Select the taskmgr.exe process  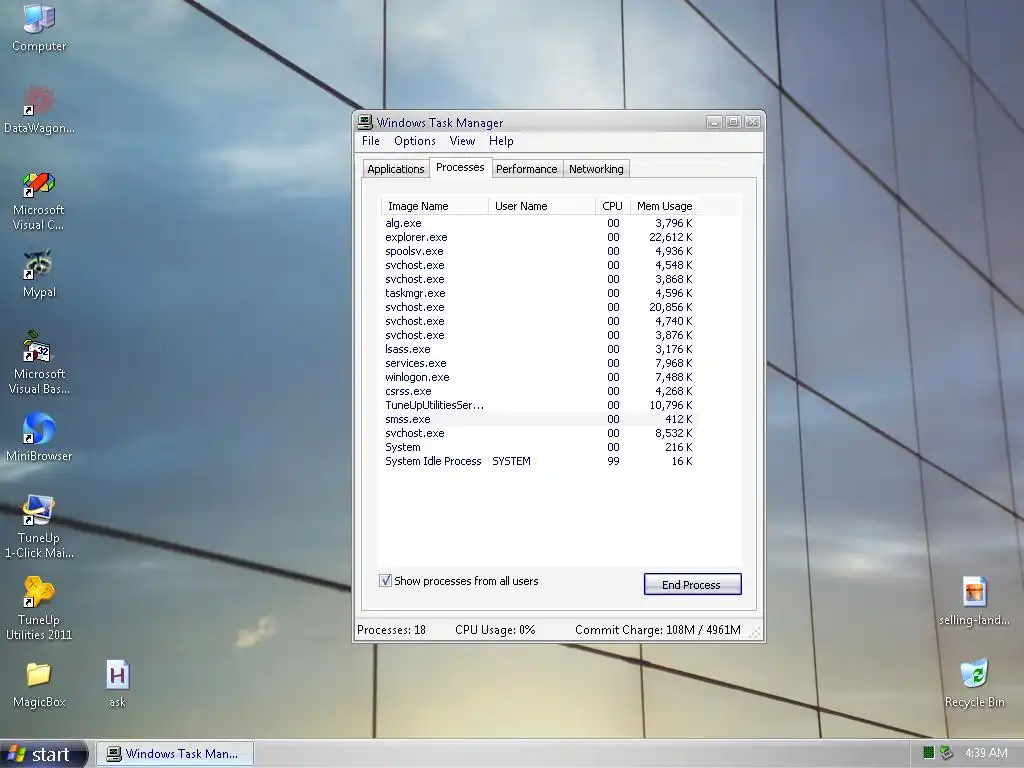click(x=539, y=293)
